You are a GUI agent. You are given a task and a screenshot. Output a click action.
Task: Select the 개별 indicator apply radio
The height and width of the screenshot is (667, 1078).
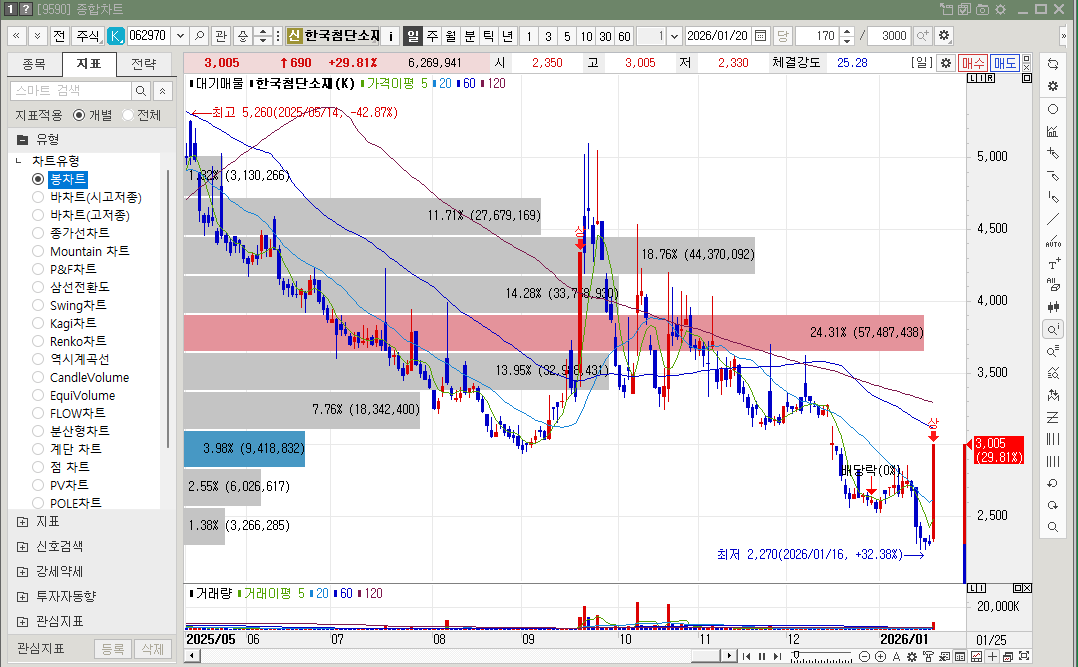79,116
